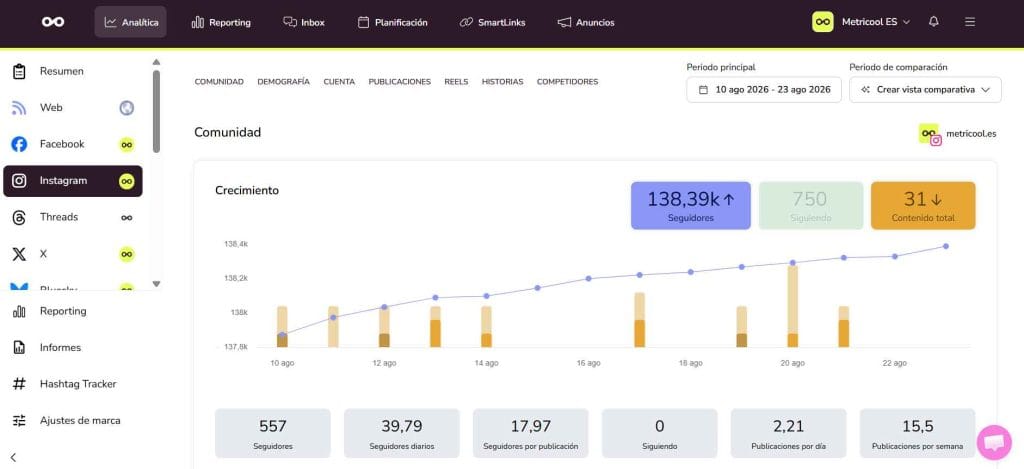Image resolution: width=1024 pixels, height=469 pixels.
Task: Select Web in the sidebar
Action: 73,108
